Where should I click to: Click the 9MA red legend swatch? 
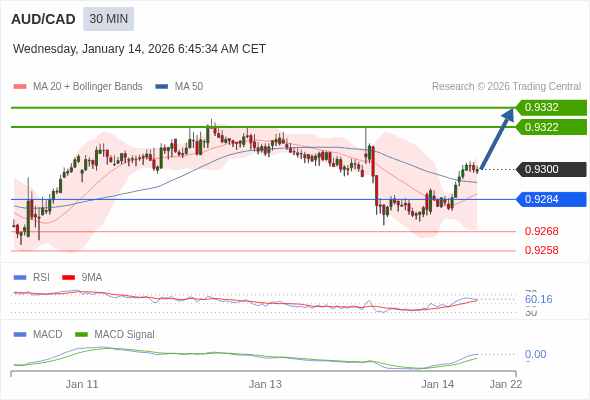pos(68,278)
